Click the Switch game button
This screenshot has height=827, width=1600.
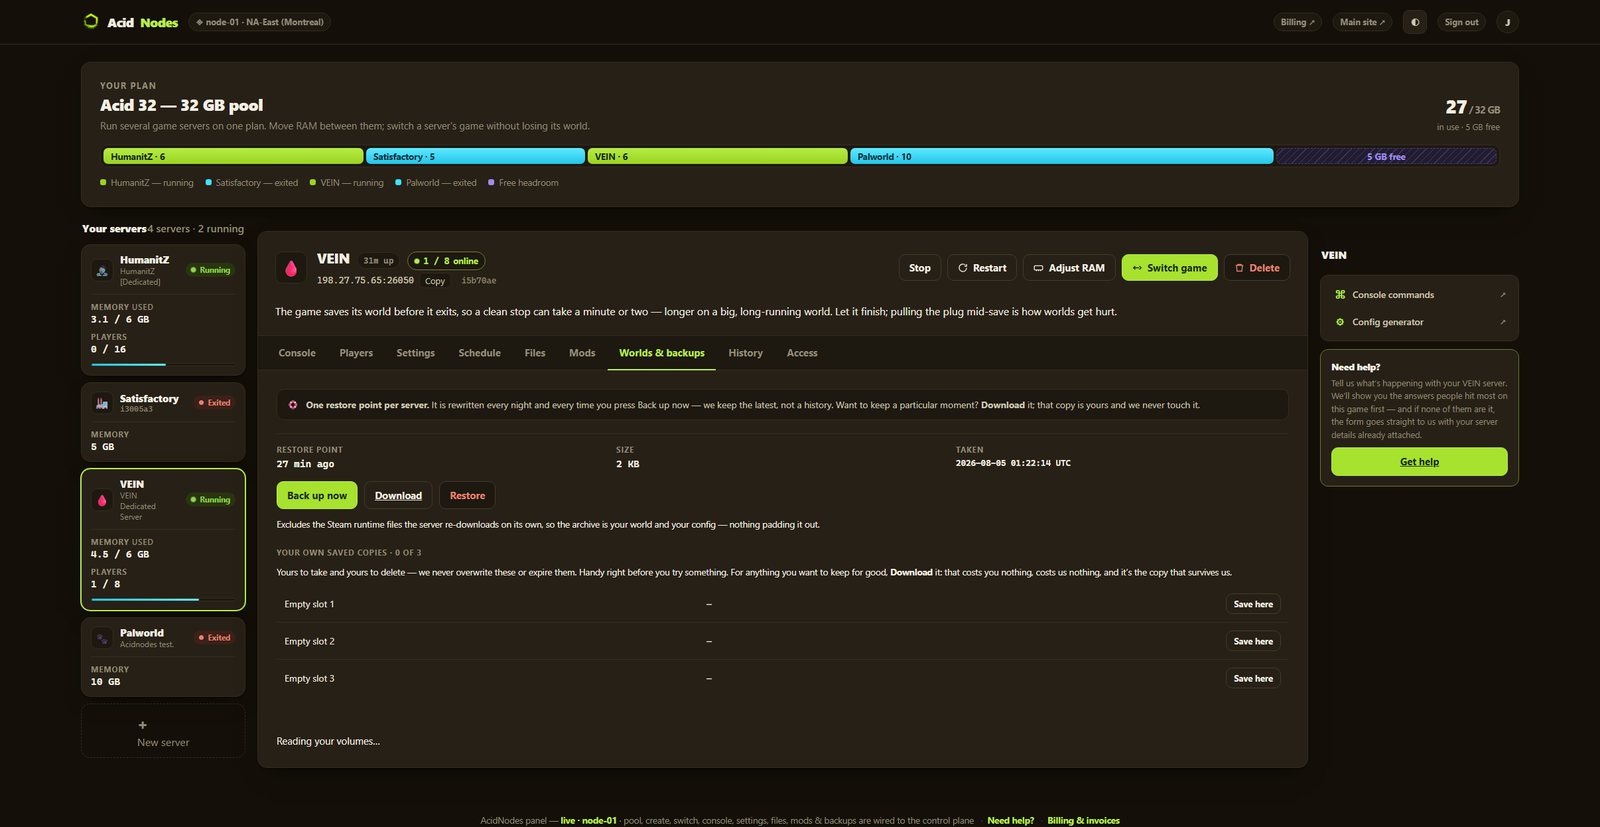(1170, 268)
